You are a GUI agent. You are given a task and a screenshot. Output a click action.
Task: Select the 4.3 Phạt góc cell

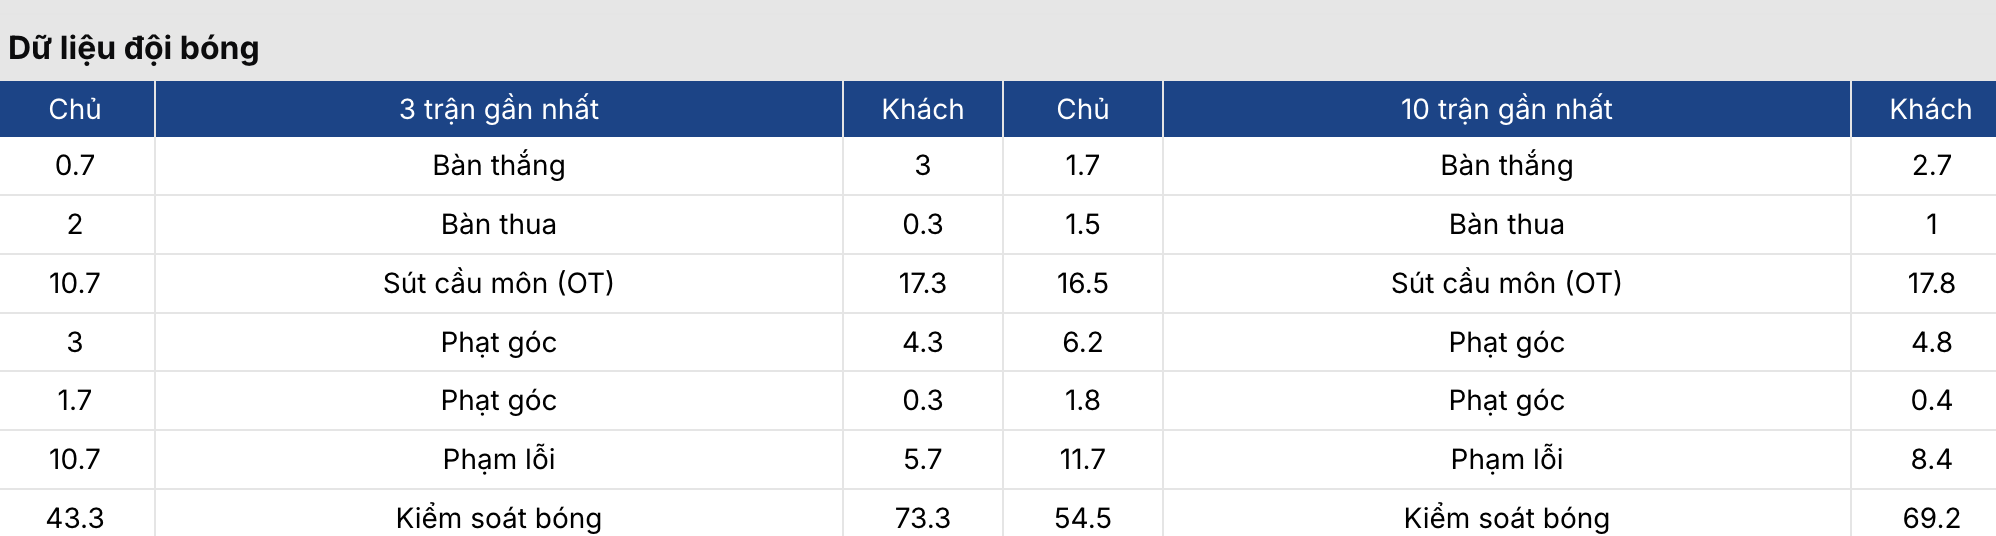[922, 342]
